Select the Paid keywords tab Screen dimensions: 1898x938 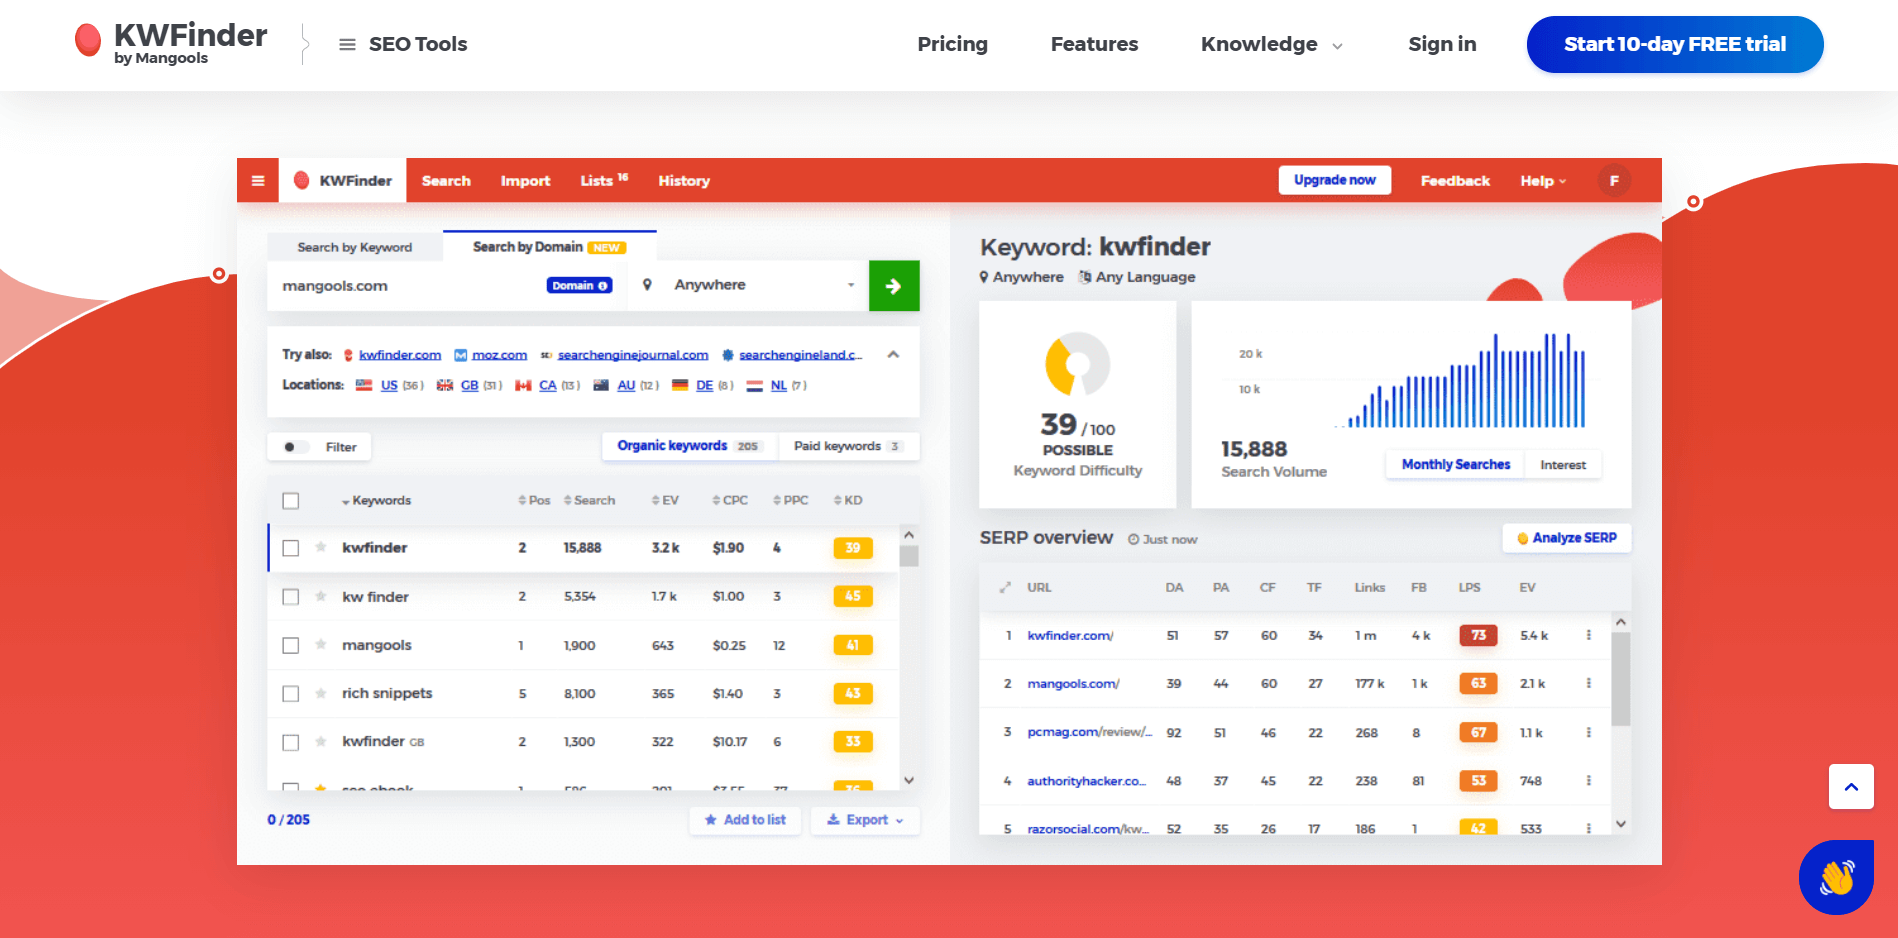click(848, 446)
